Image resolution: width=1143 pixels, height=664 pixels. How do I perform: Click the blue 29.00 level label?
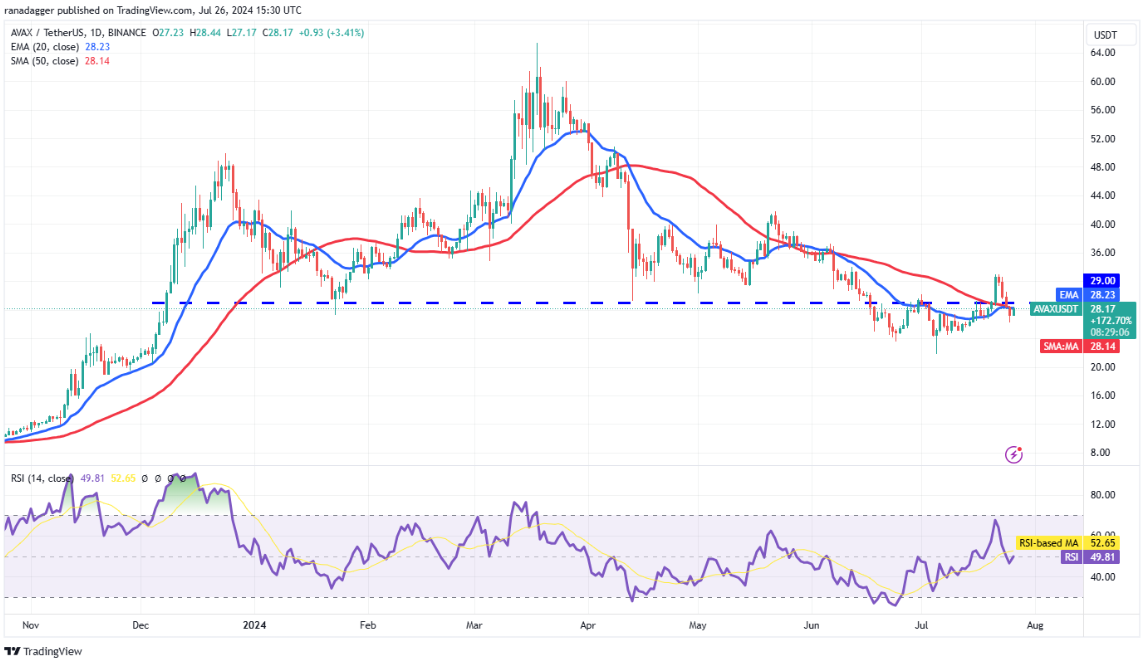point(1101,281)
